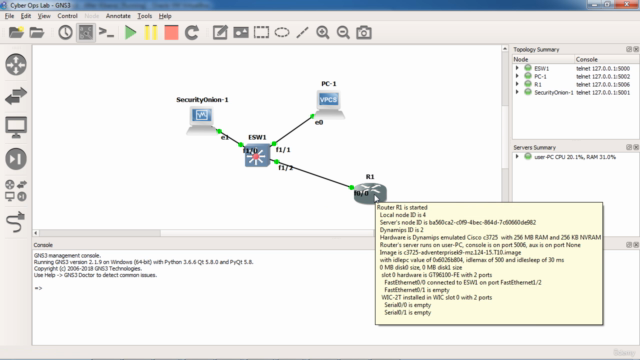Select the add a link cable tool
Viewport: 640px width, 360px height.
[16, 222]
